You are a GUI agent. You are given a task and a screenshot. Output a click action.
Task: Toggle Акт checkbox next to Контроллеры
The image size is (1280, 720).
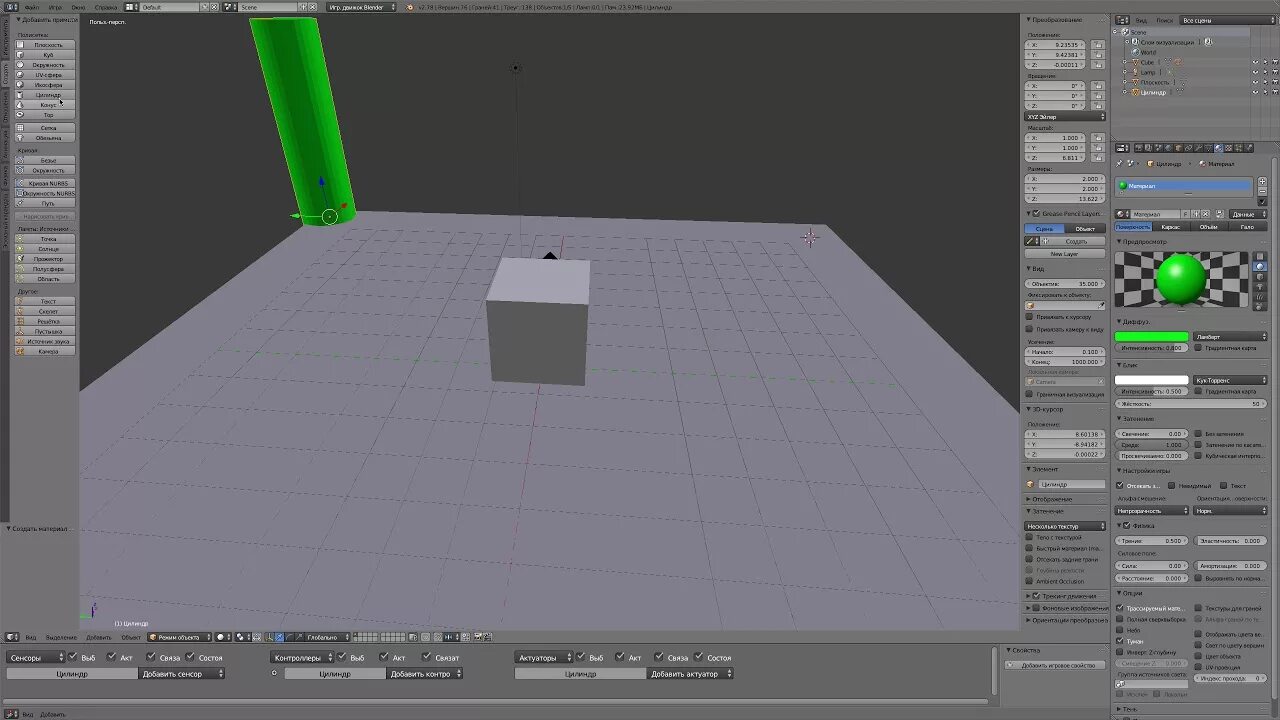[383, 657]
